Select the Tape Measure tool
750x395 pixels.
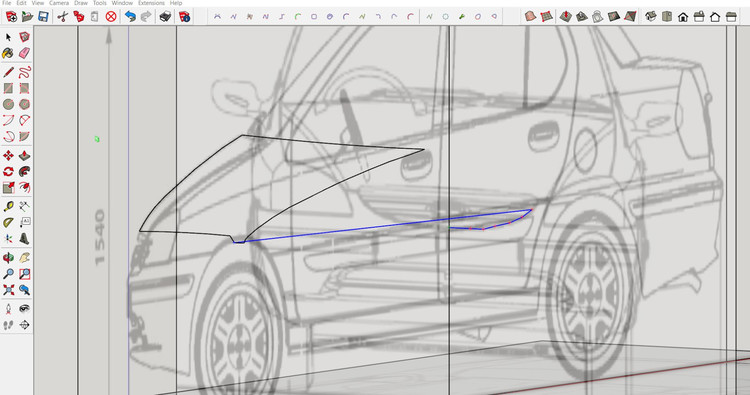8,207
